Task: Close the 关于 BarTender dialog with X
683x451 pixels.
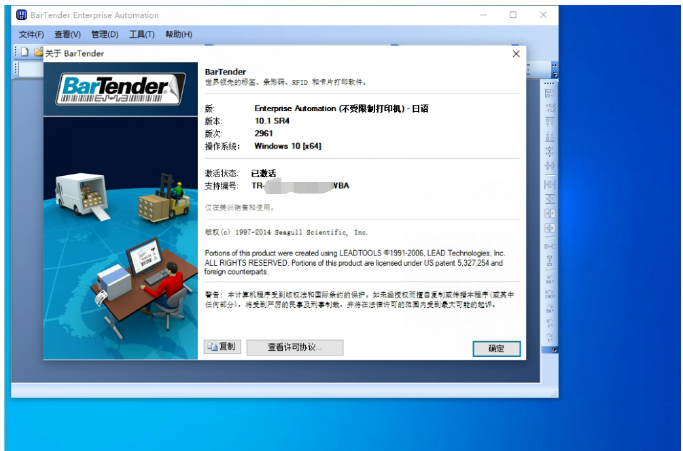Action: (x=516, y=54)
